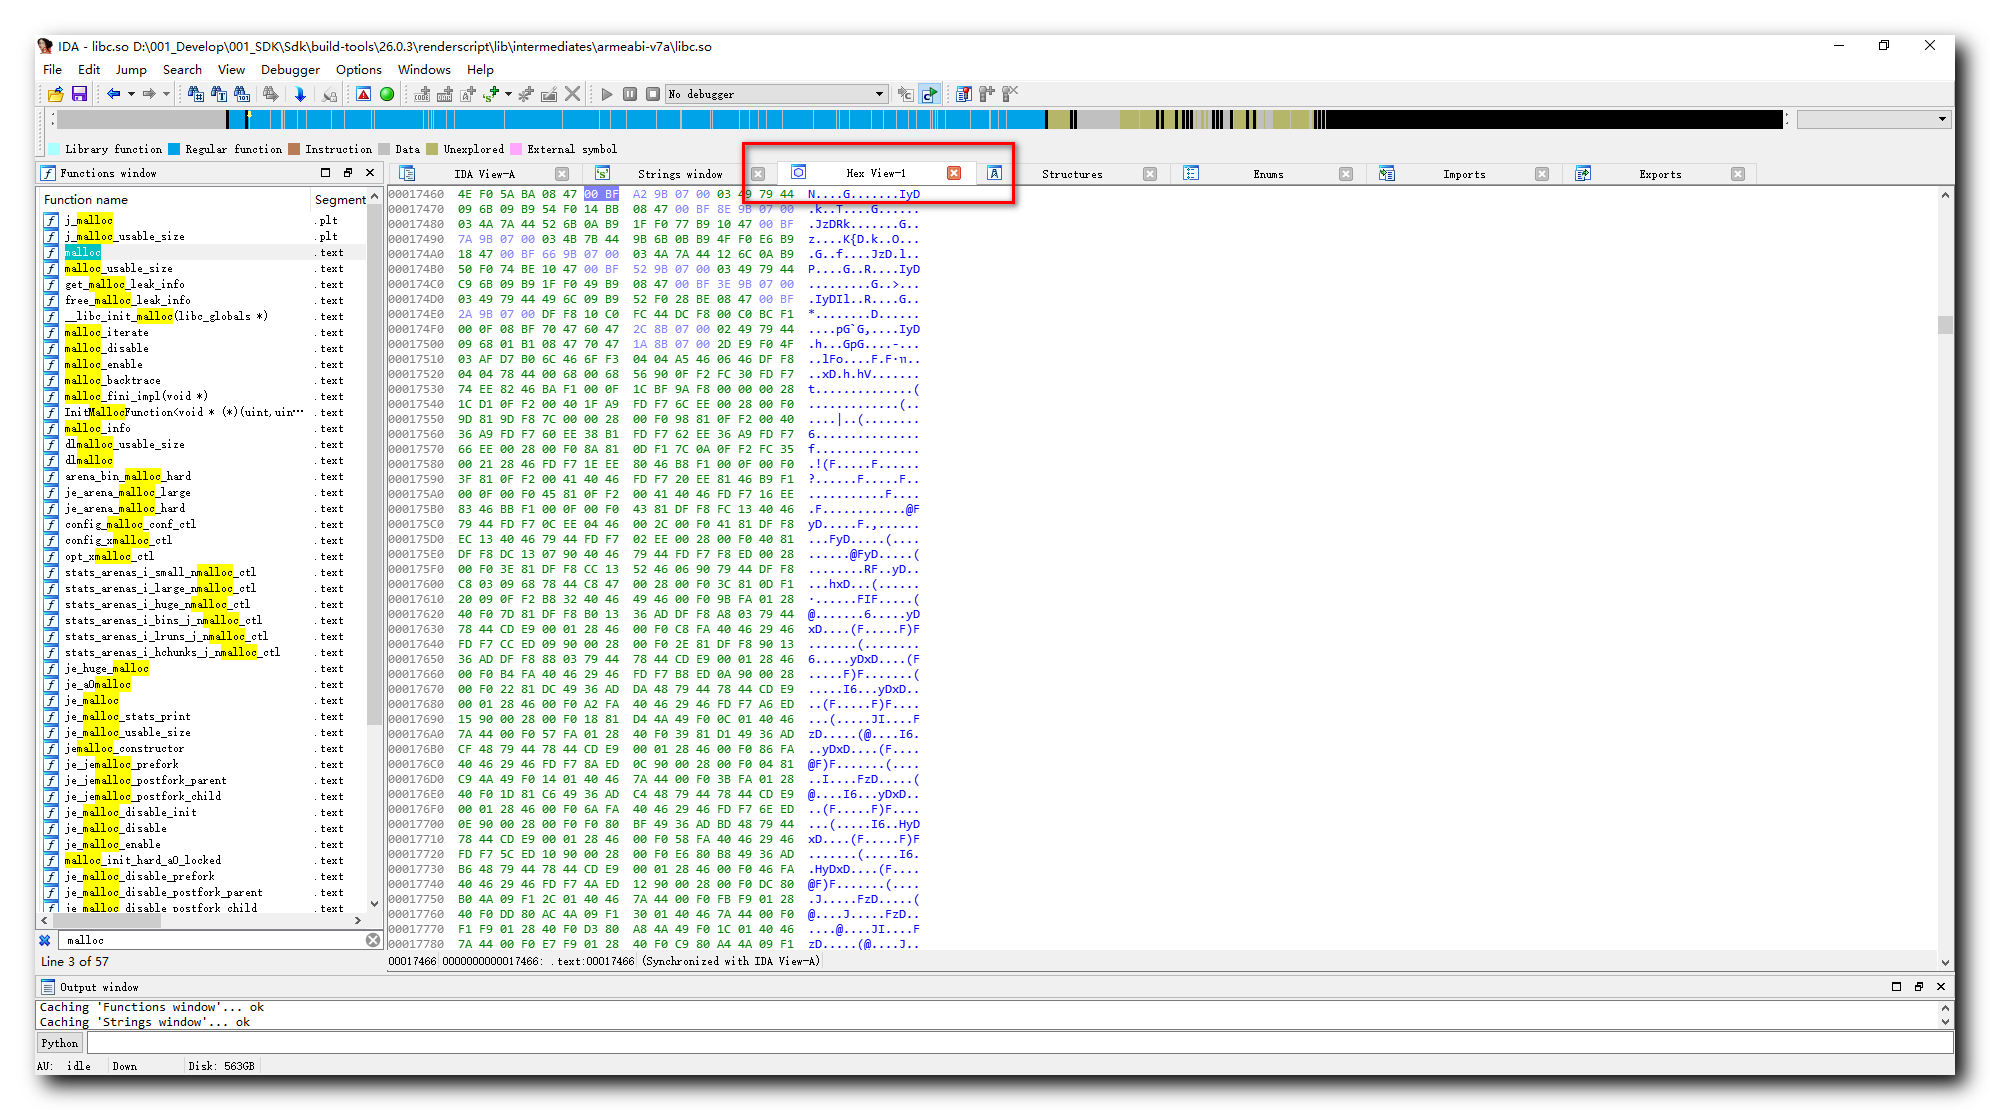Open the back-arrow history dropdown chevron

[133, 94]
